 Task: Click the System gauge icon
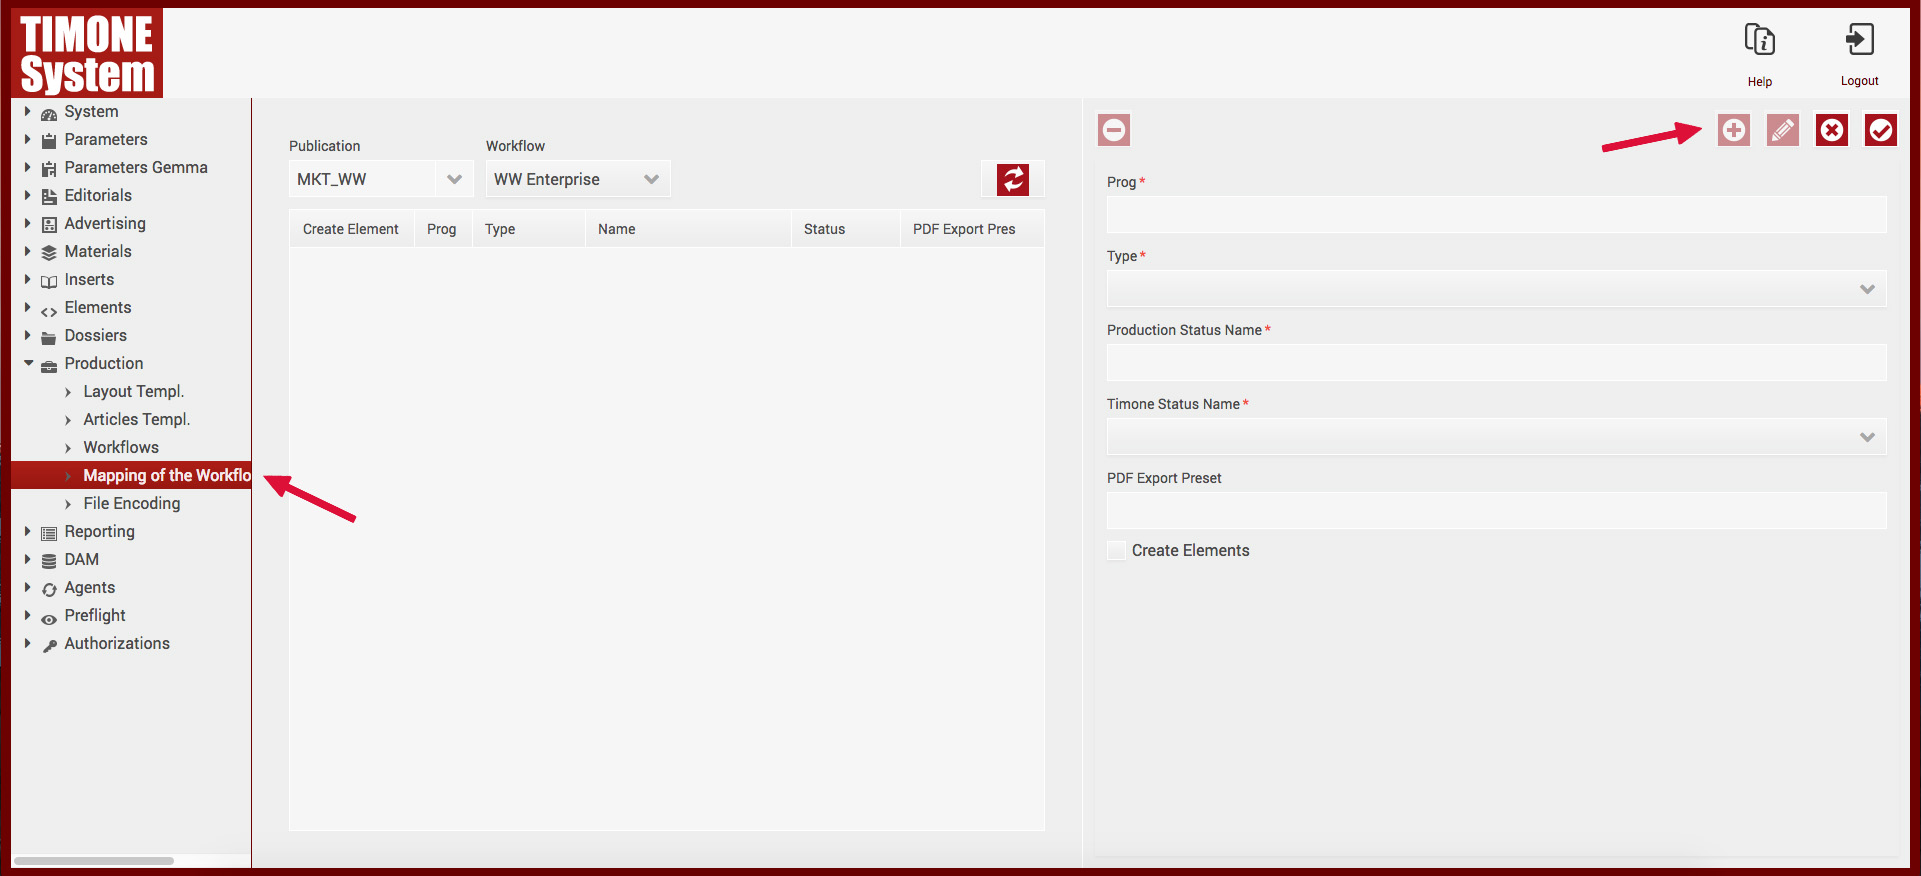click(49, 113)
